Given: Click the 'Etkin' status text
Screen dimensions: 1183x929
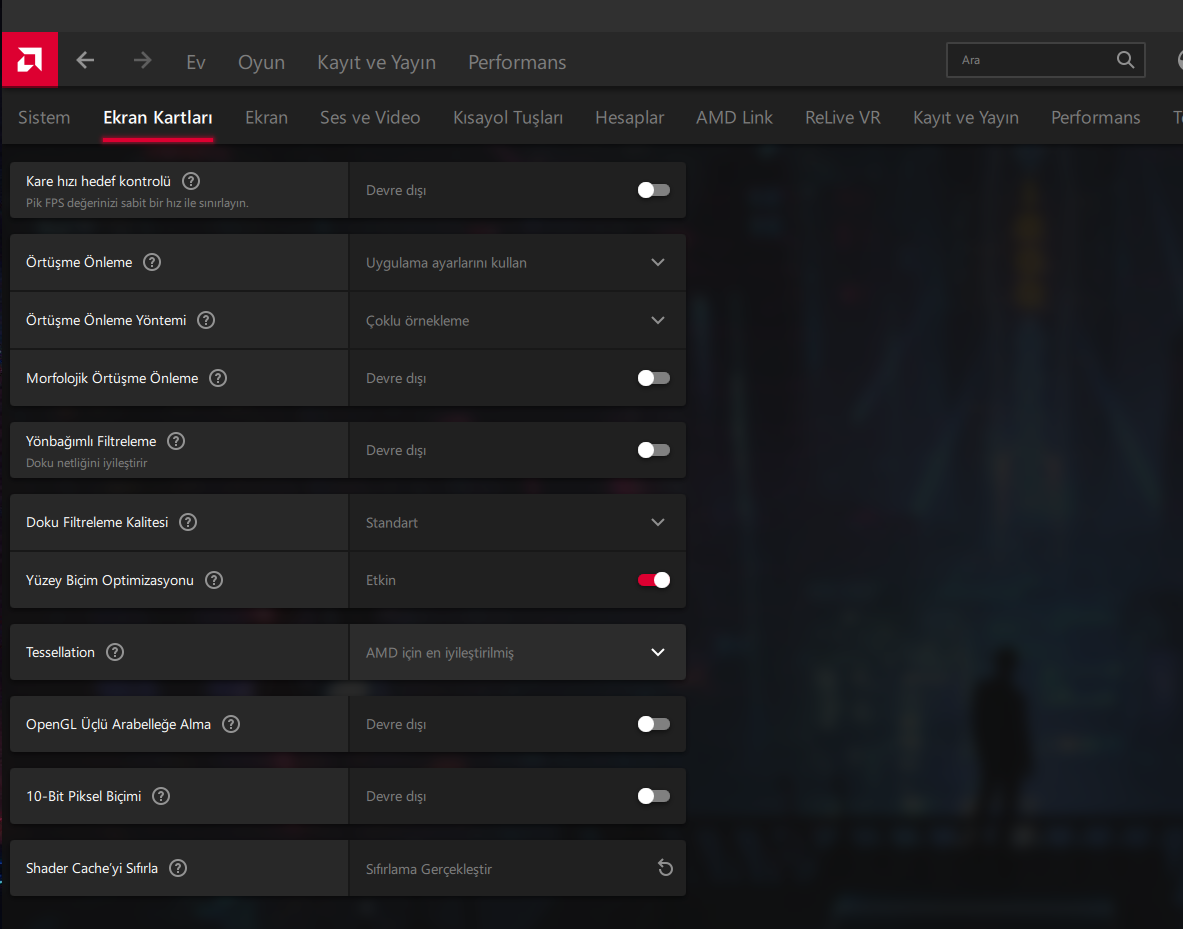Looking at the screenshot, I should [381, 580].
